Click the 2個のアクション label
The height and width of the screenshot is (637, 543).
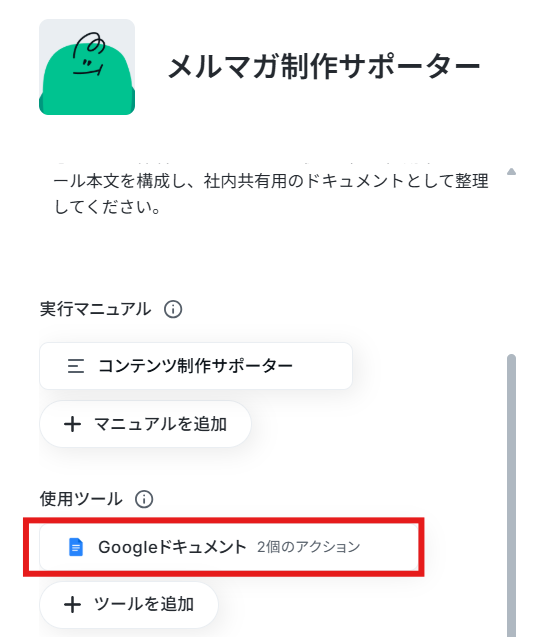coord(309,547)
